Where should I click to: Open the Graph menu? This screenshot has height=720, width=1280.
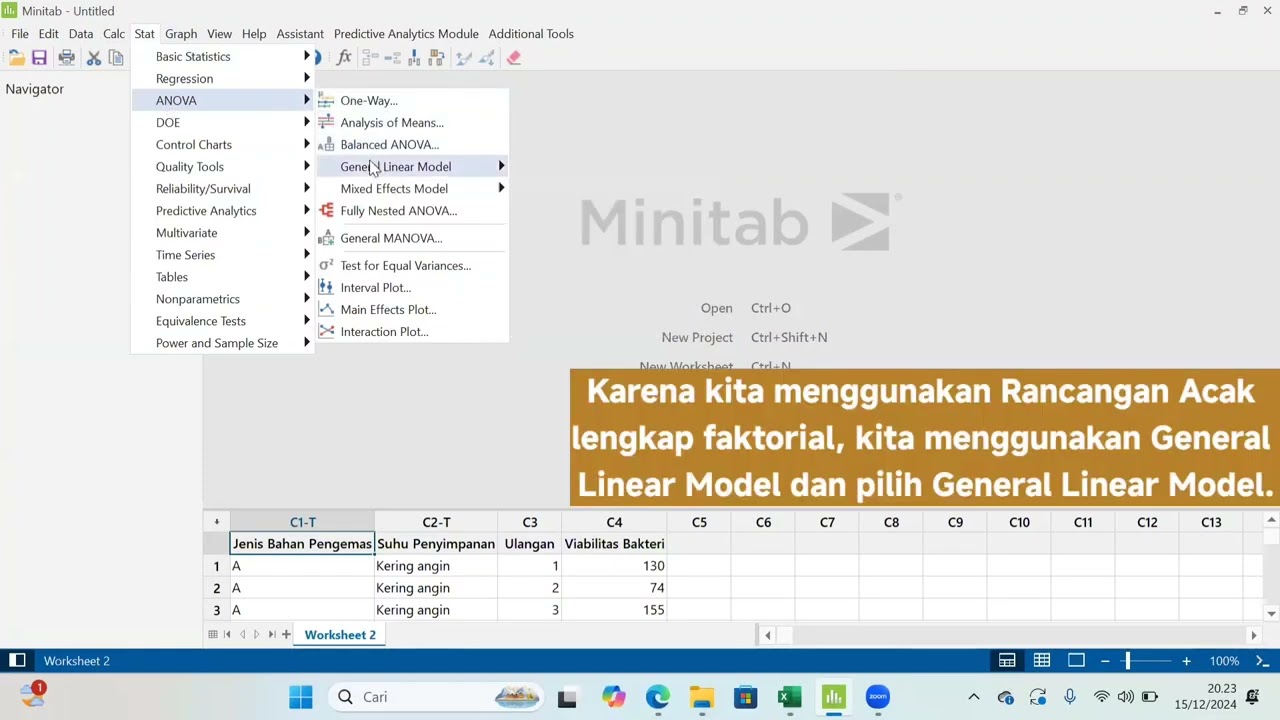pos(181,34)
